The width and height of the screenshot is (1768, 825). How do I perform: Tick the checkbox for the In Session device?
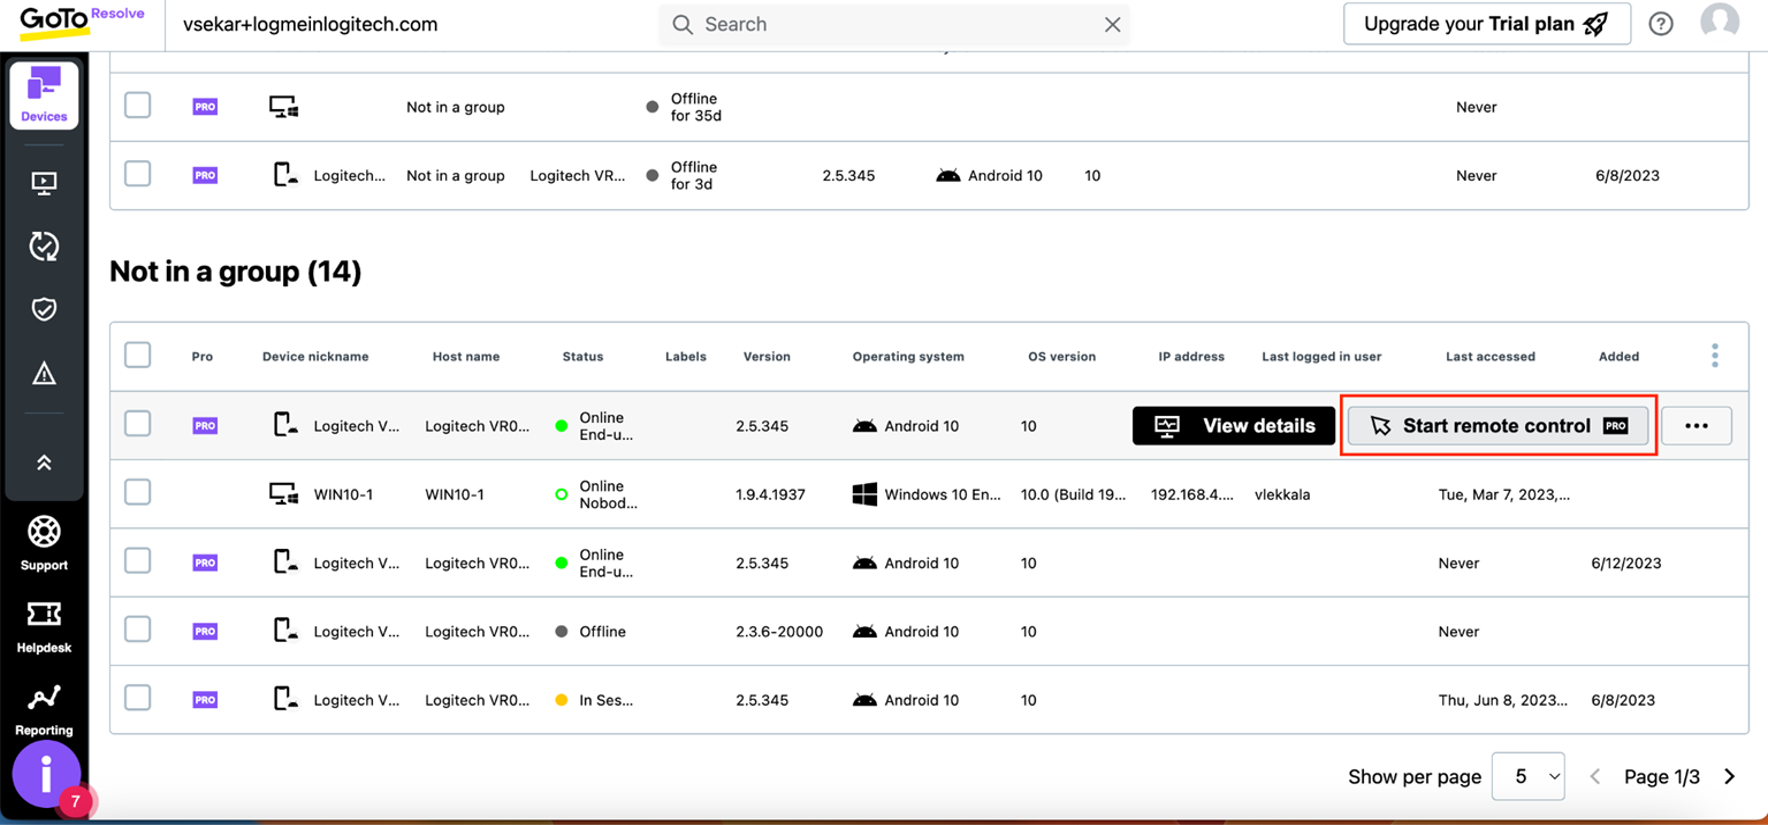click(138, 698)
